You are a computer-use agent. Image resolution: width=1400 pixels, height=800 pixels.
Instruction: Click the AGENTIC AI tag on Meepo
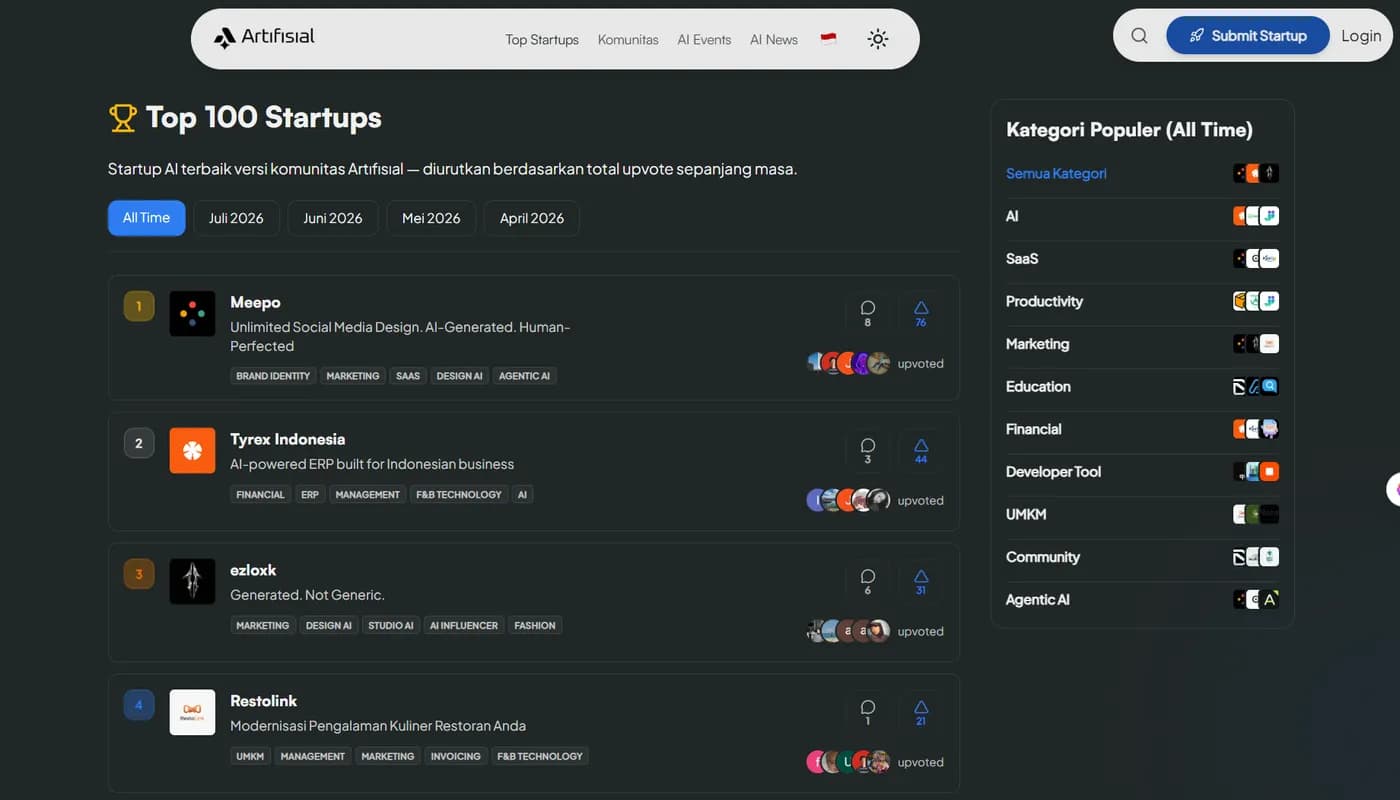click(525, 376)
